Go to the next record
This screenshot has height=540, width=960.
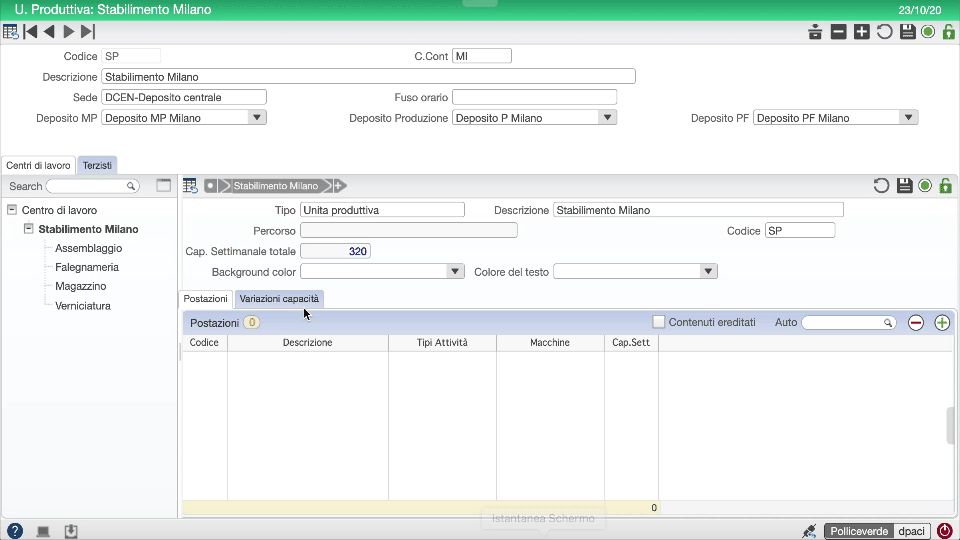point(69,32)
